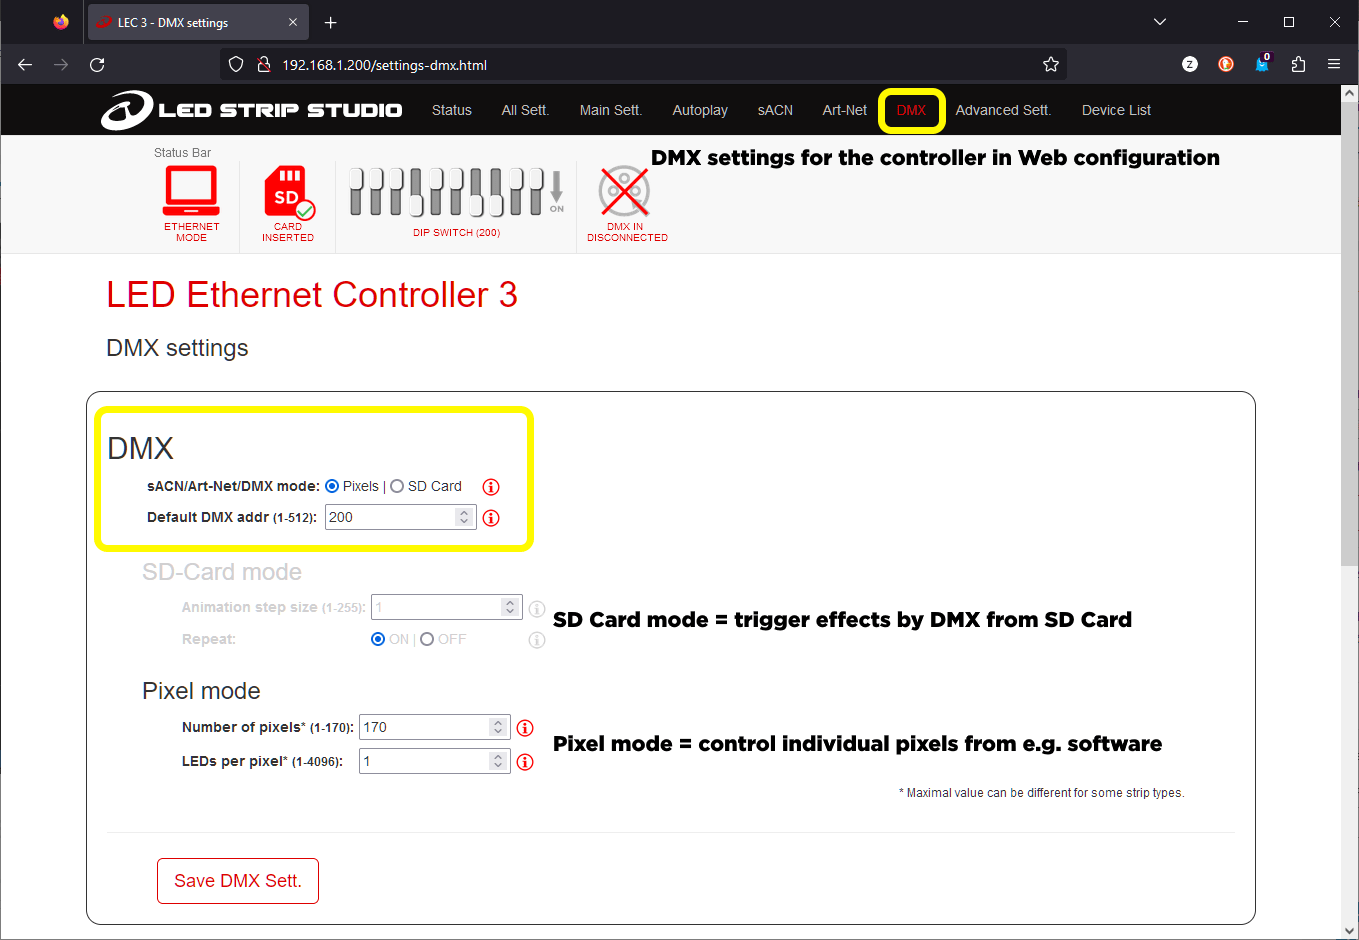Select Repeat OFF radio button
This screenshot has height=940, width=1359.
(427, 639)
